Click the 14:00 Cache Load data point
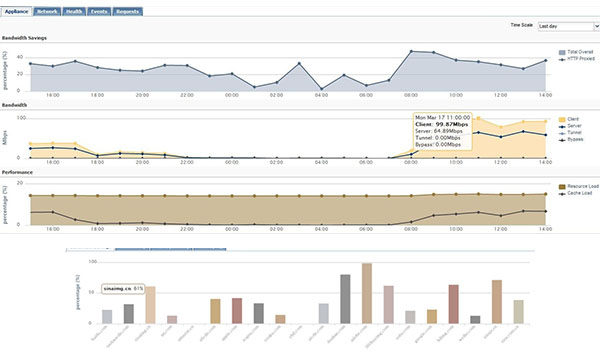 point(545,211)
